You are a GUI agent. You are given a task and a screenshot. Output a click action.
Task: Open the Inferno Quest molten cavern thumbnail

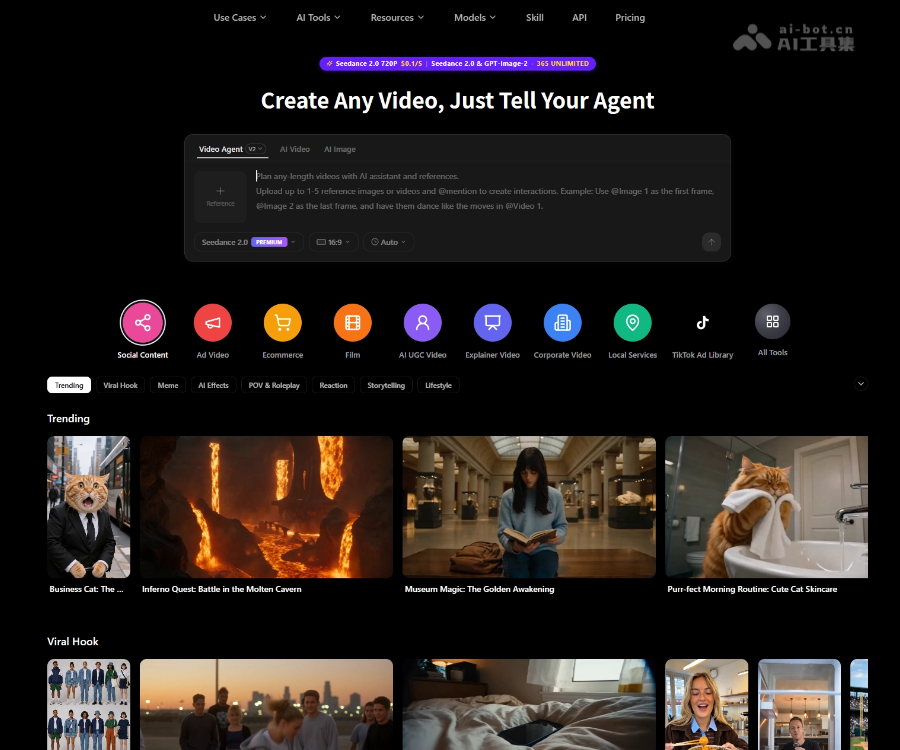point(266,507)
